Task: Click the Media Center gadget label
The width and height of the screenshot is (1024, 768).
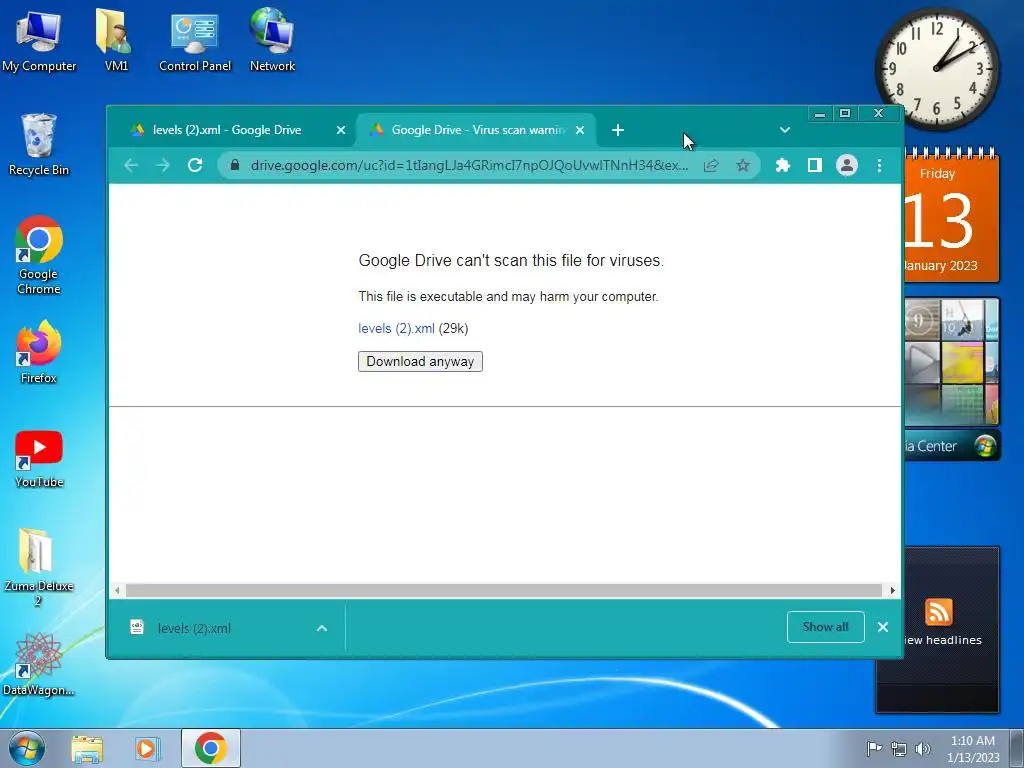Action: 952,446
